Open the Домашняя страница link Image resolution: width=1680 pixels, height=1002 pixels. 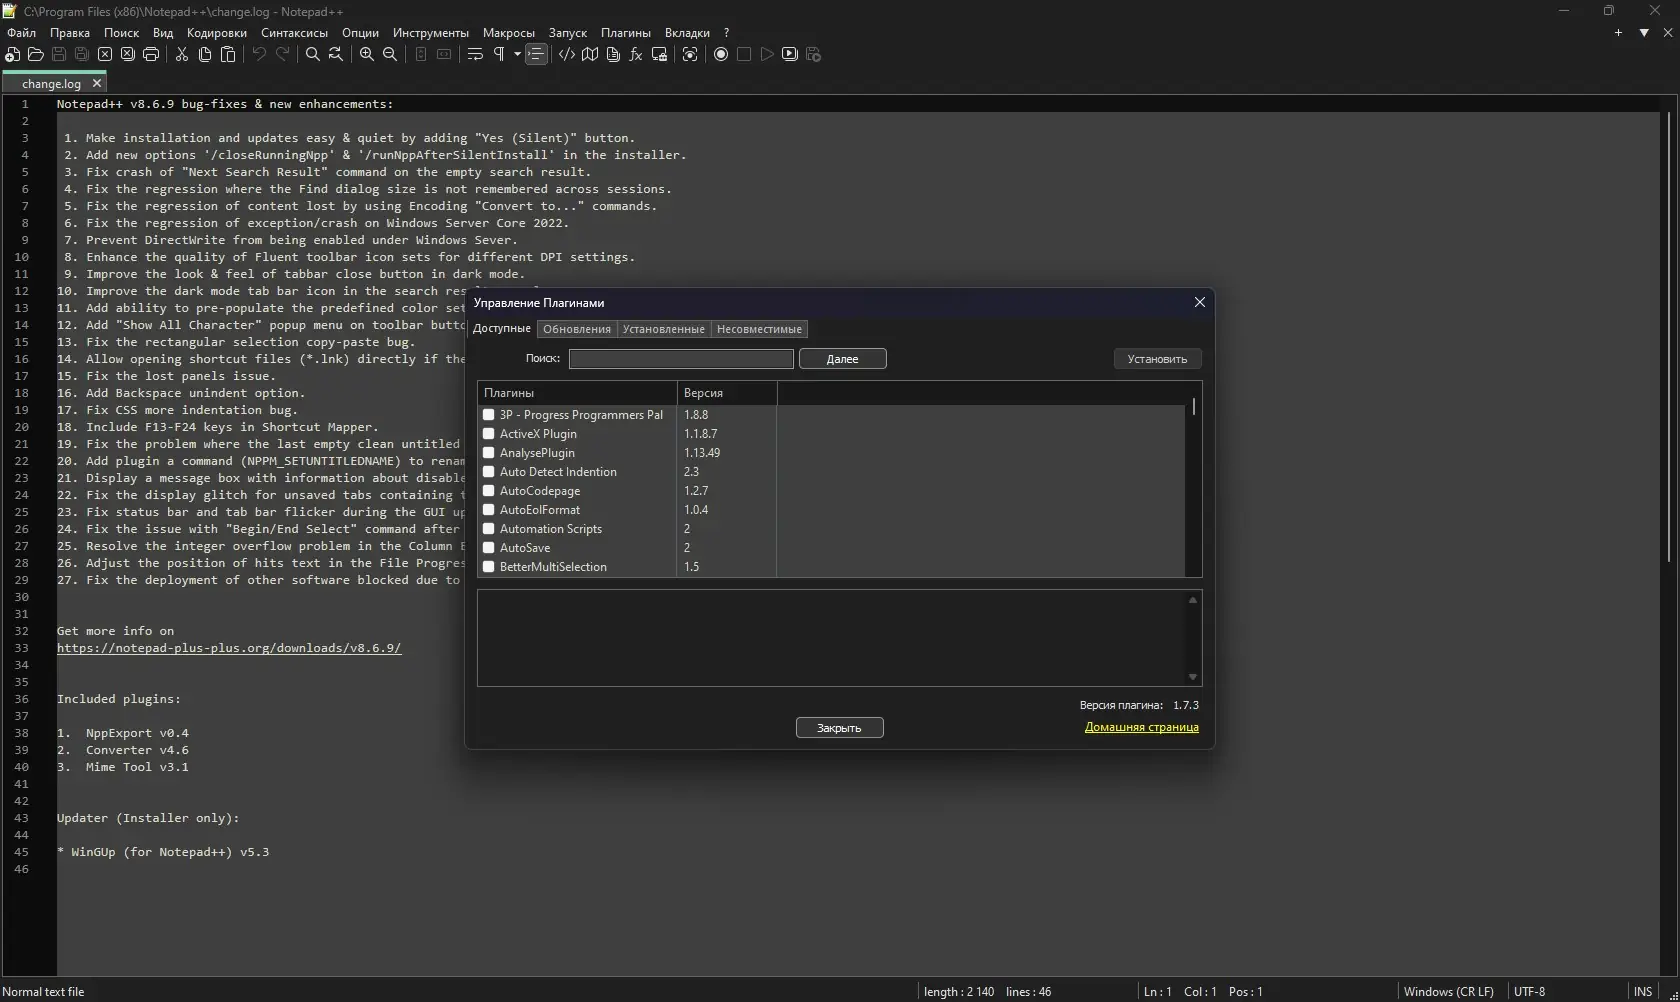pos(1142,727)
